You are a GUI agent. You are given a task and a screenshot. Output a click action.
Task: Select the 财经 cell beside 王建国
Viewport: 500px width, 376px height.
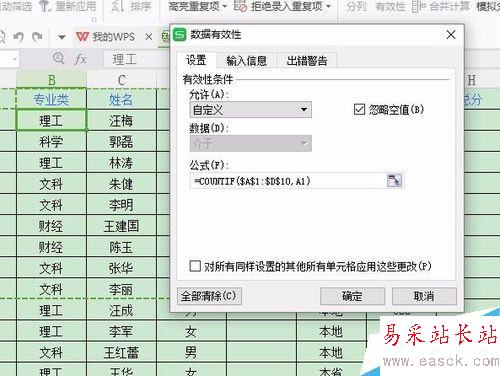(51, 226)
